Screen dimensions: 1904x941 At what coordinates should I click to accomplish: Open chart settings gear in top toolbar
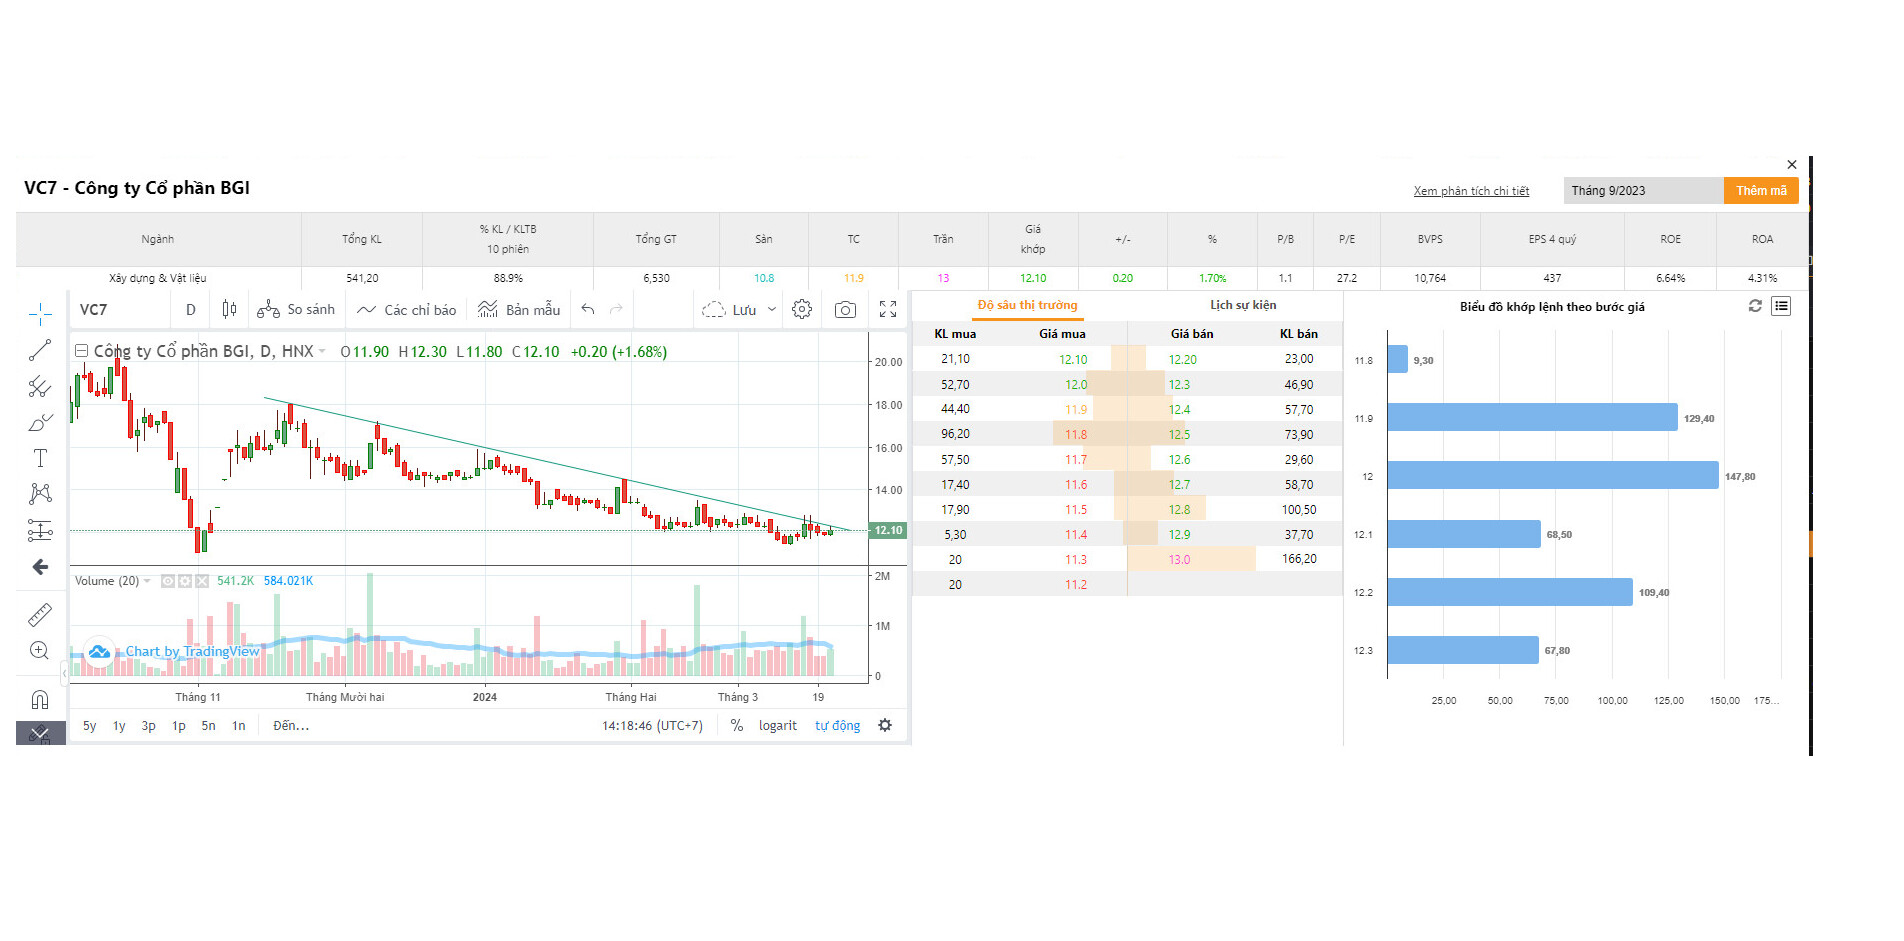(802, 310)
